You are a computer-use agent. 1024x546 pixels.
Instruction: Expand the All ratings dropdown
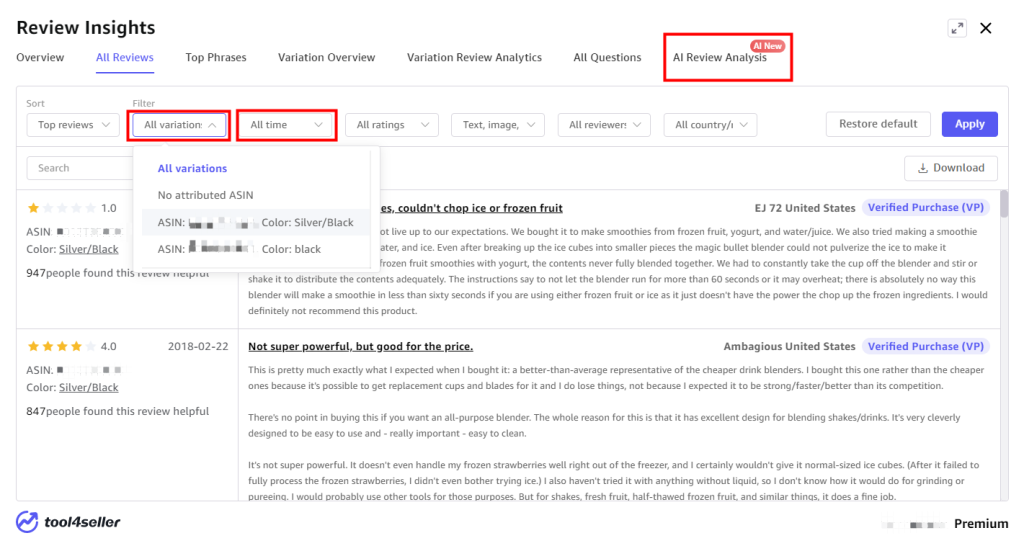(392, 125)
